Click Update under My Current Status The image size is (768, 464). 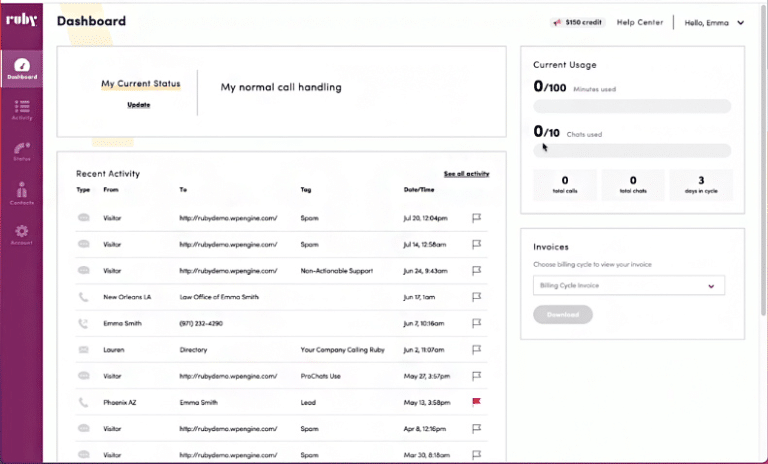pyautogui.click(x=139, y=105)
